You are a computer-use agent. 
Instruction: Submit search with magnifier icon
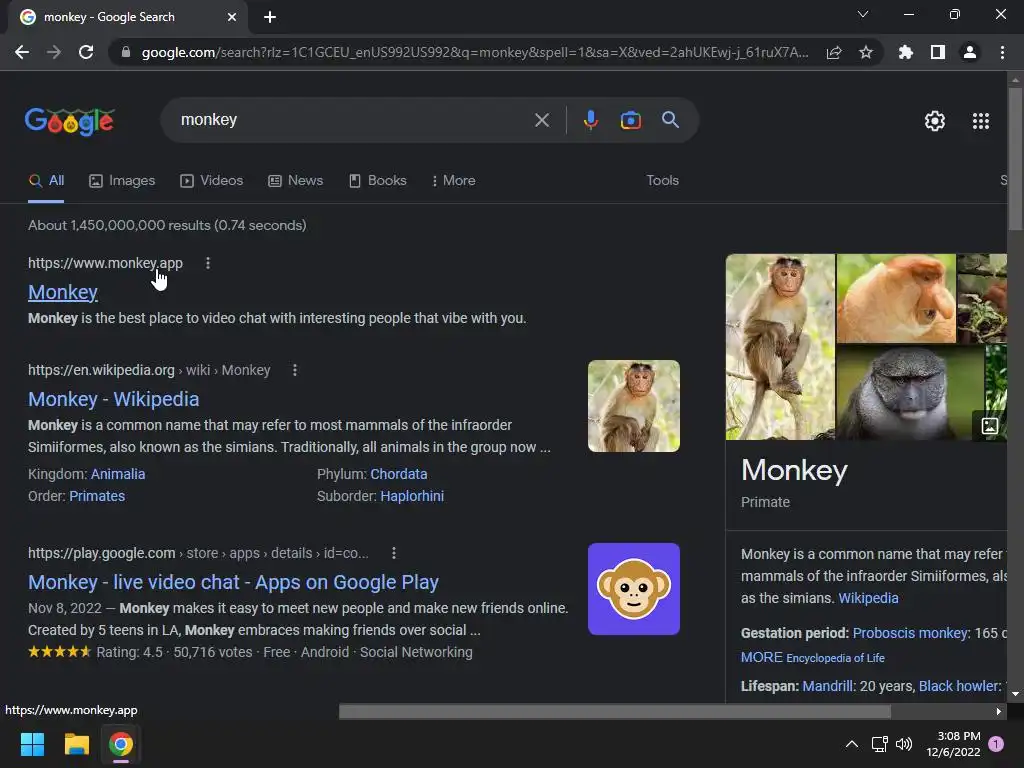(x=671, y=120)
